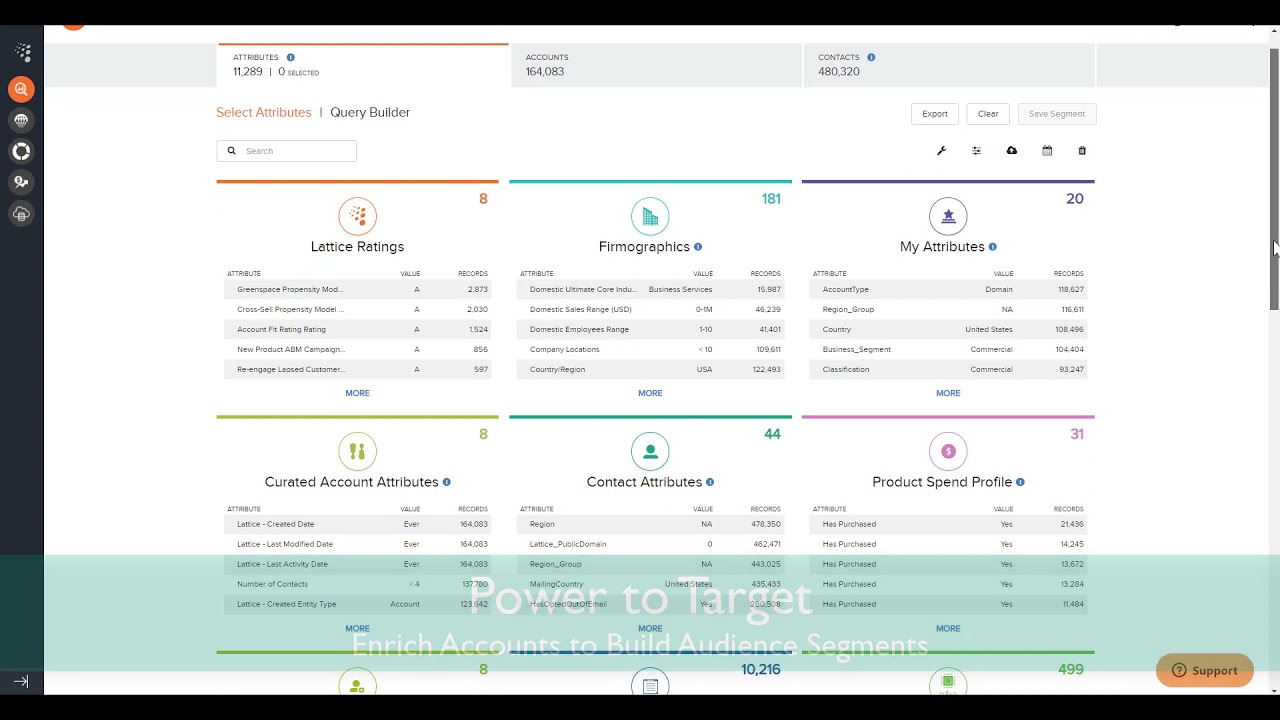Open the magnifier analytics sidebar icon

21,89
